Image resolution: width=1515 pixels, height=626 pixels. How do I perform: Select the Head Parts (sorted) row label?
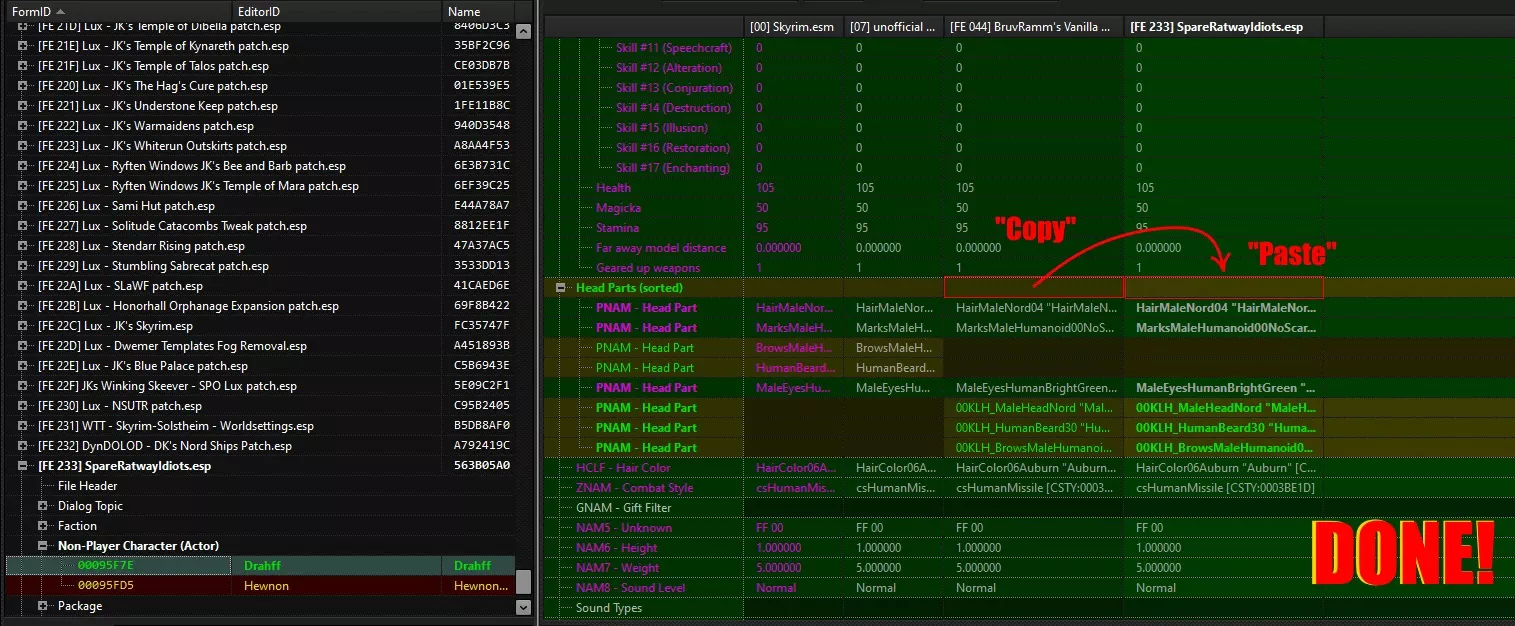629,288
